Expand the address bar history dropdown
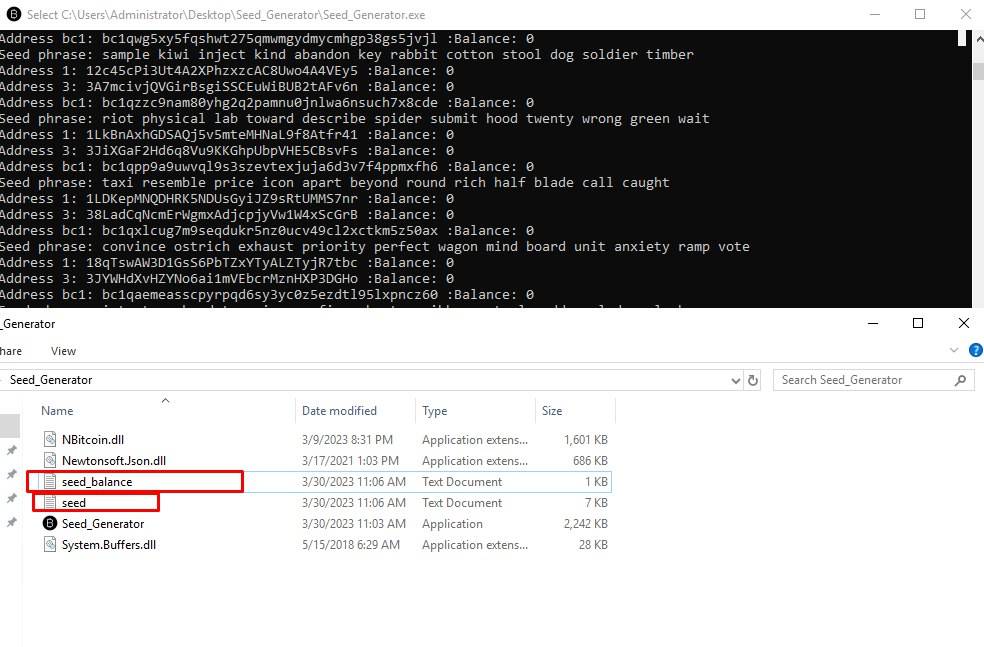The image size is (984, 647). click(x=735, y=380)
